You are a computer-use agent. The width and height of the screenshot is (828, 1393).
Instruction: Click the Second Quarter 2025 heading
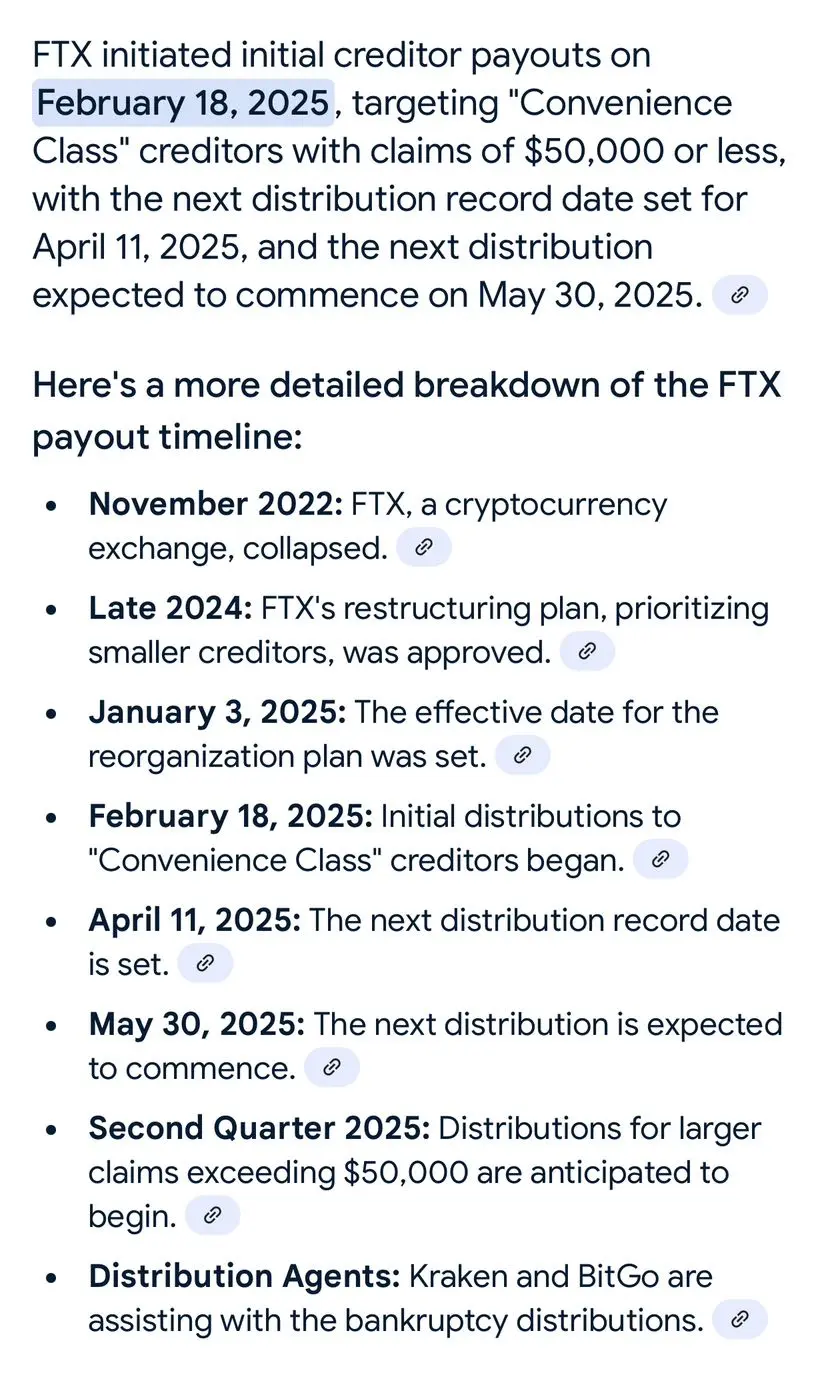[x=260, y=1128]
